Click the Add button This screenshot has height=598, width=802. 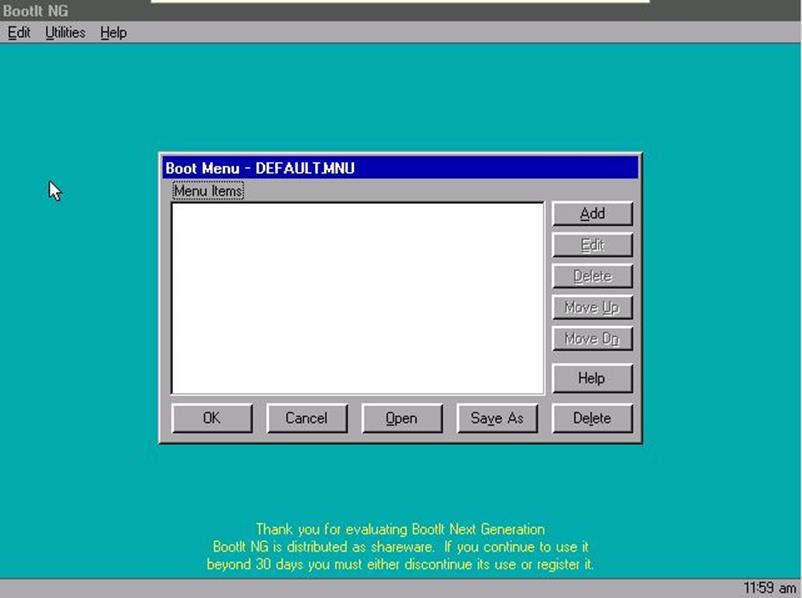(592, 214)
